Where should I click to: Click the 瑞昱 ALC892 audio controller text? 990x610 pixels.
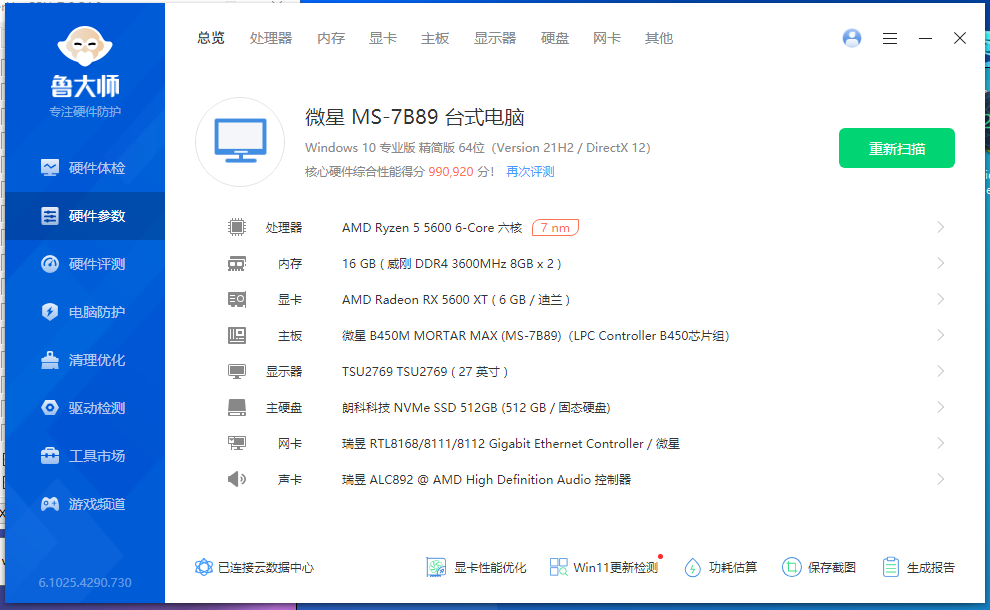(486, 479)
